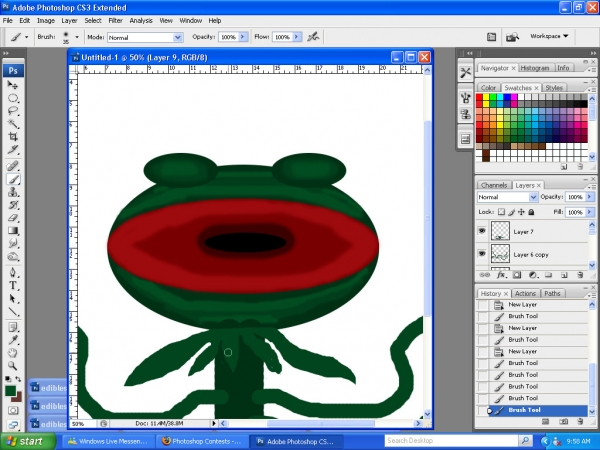Select the Clone Stamp tool
The image size is (600, 450).
[13, 192]
